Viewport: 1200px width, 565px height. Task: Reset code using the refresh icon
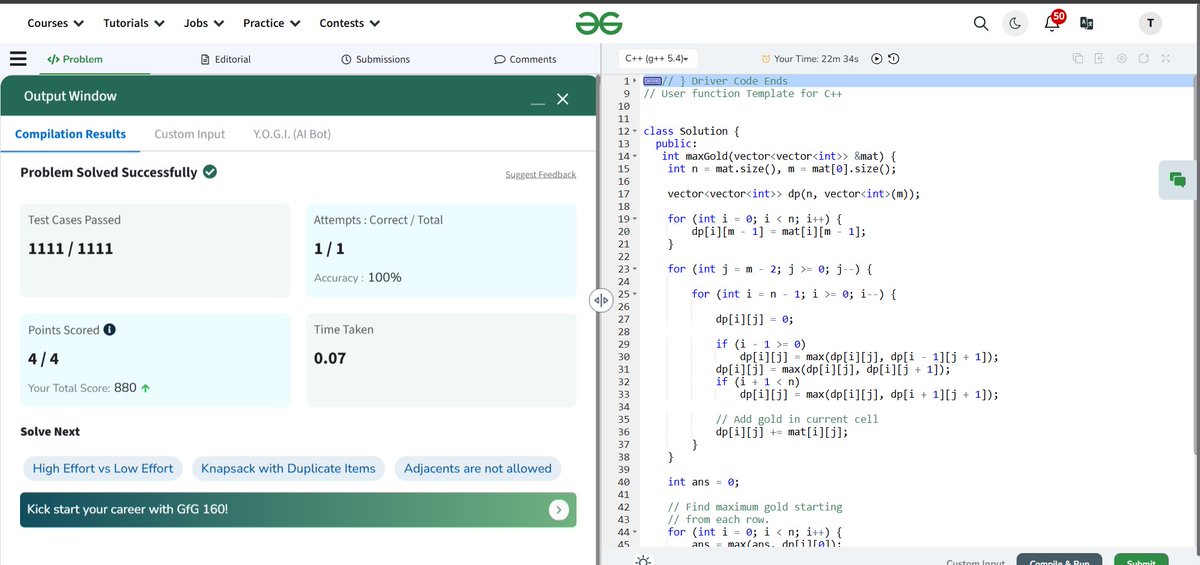coord(1144,59)
